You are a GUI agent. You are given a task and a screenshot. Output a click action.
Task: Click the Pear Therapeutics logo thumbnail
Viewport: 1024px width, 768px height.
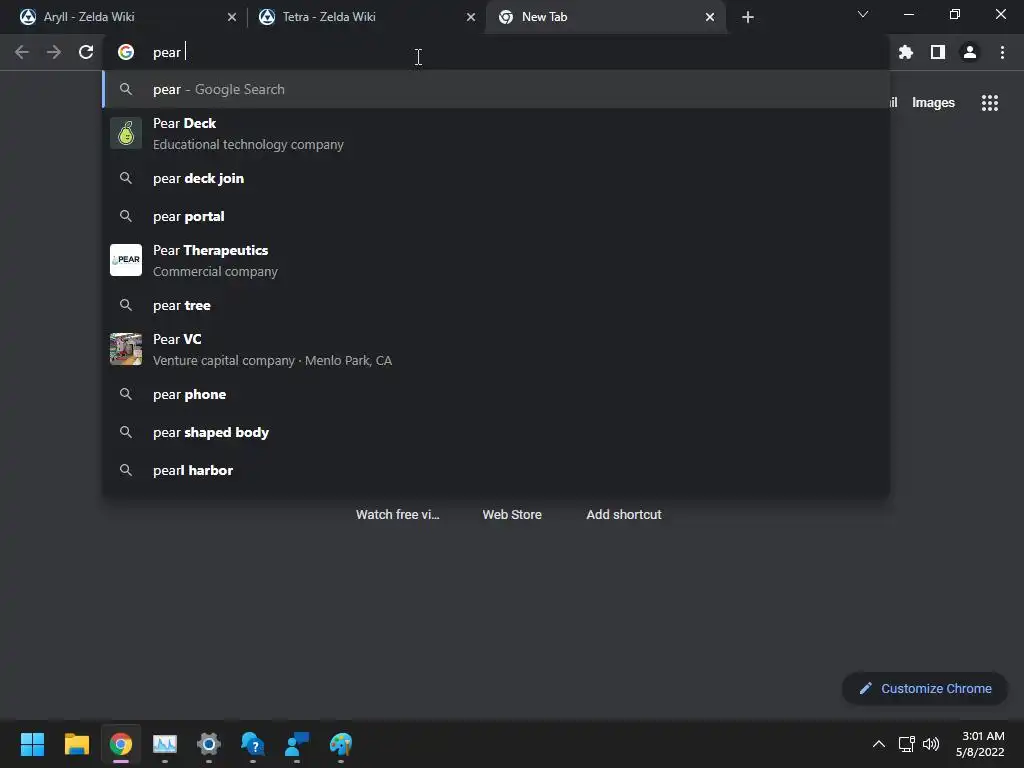[126, 260]
